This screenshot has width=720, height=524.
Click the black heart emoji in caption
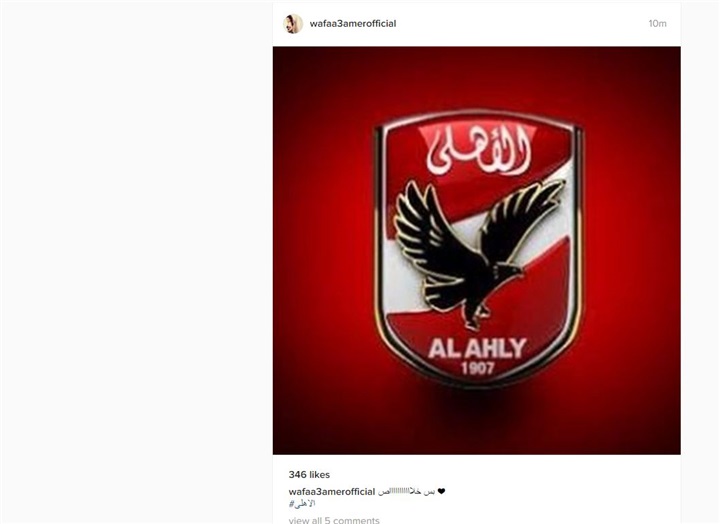click(441, 491)
